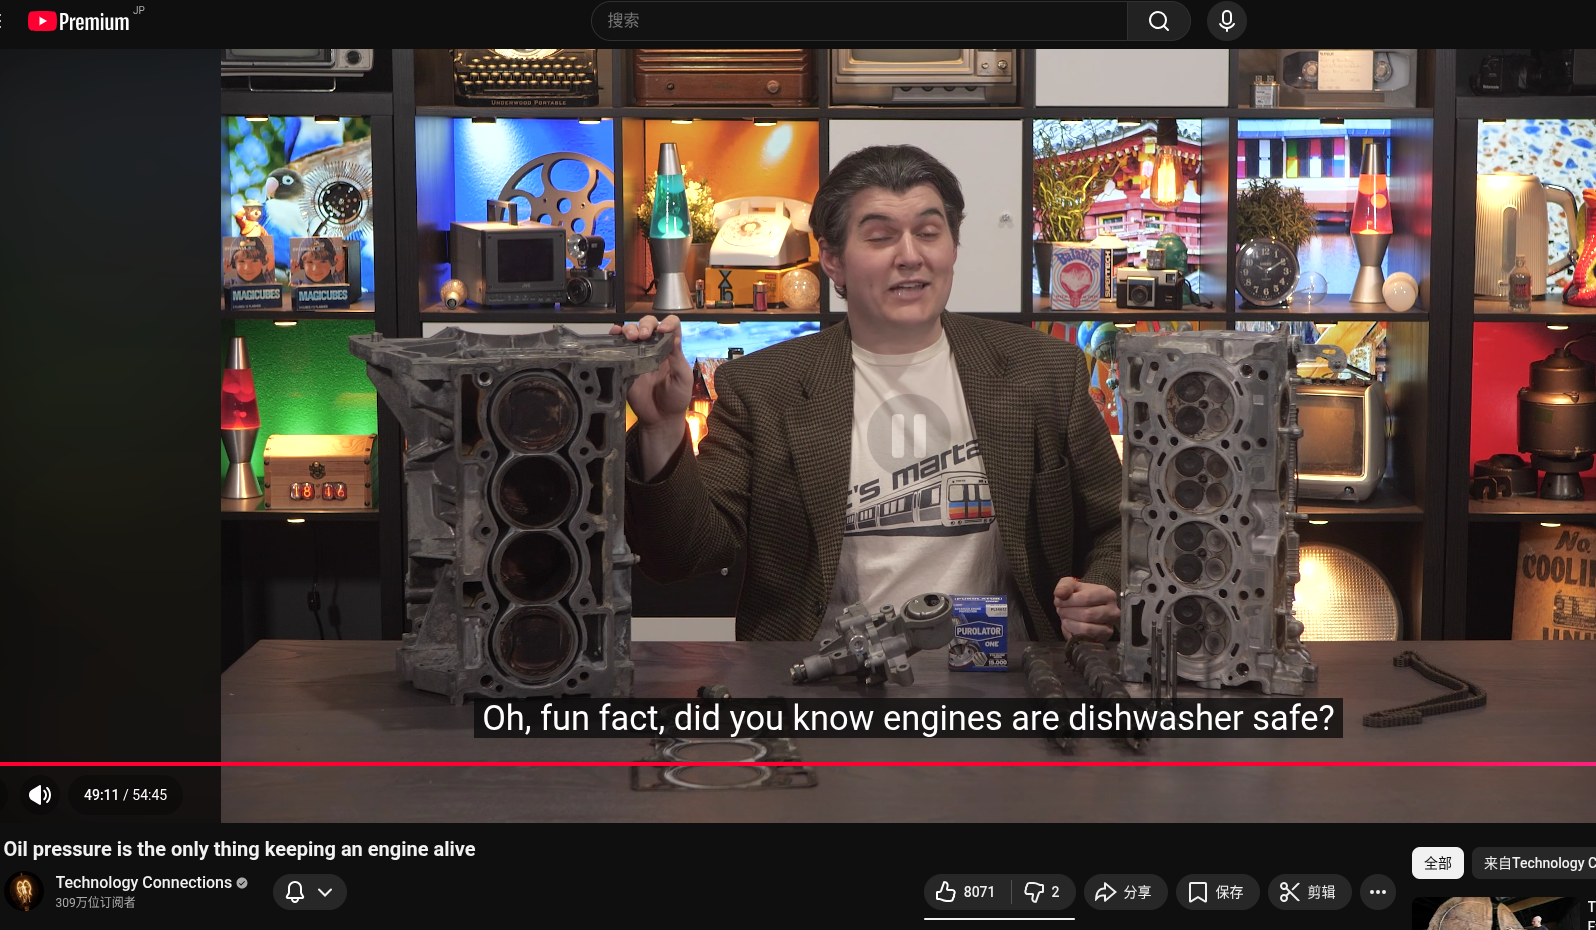1596x930 pixels.
Task: Click the pause icon in the video center
Action: point(908,435)
